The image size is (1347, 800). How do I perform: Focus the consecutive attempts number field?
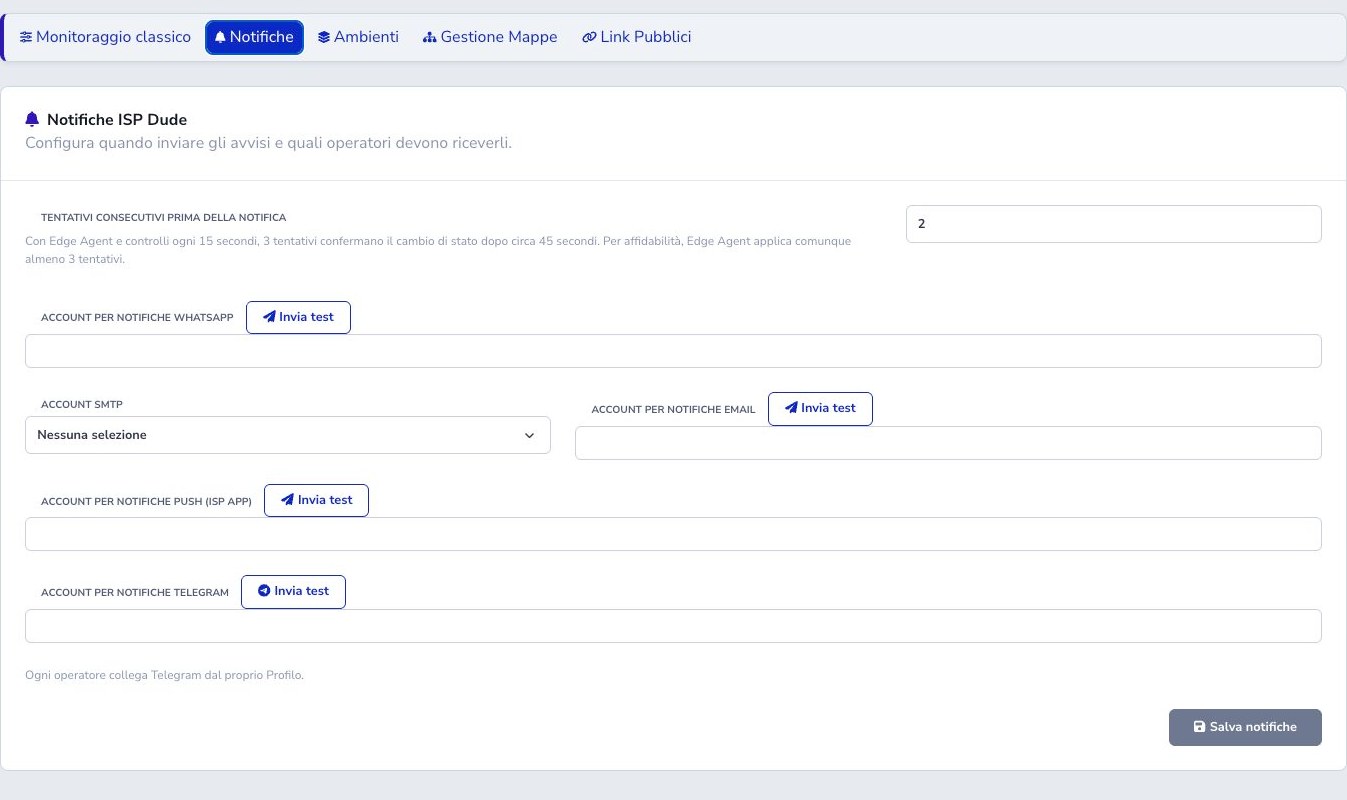(x=1113, y=224)
